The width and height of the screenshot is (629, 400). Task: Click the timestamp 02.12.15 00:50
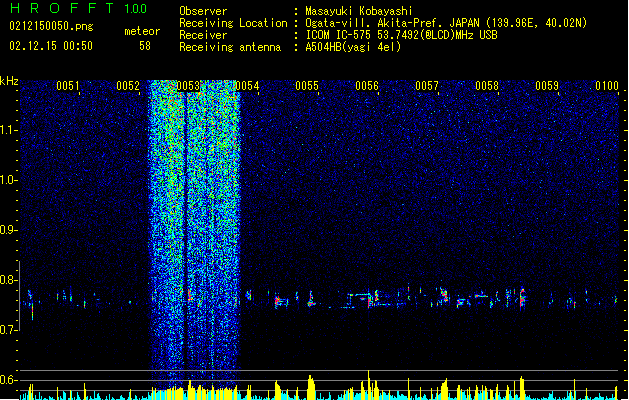click(x=51, y=46)
